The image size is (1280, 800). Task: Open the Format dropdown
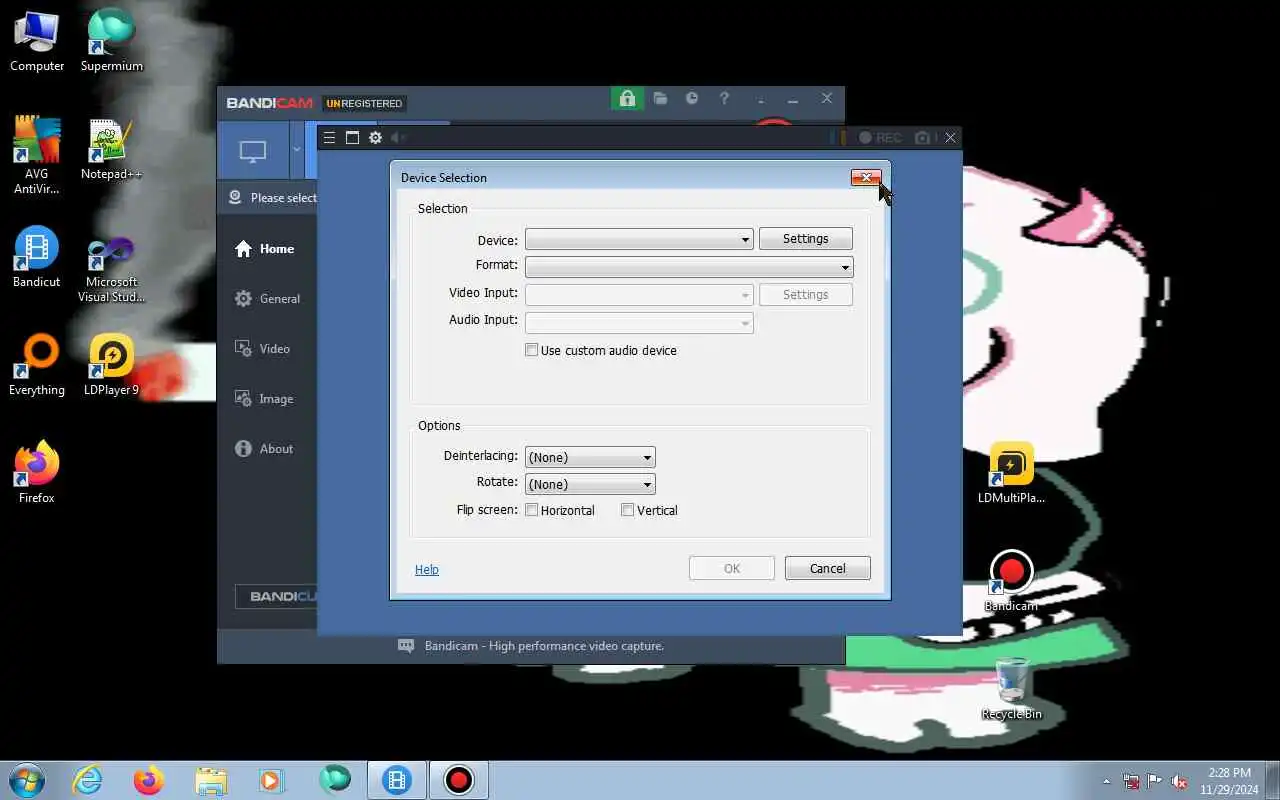[x=689, y=267]
